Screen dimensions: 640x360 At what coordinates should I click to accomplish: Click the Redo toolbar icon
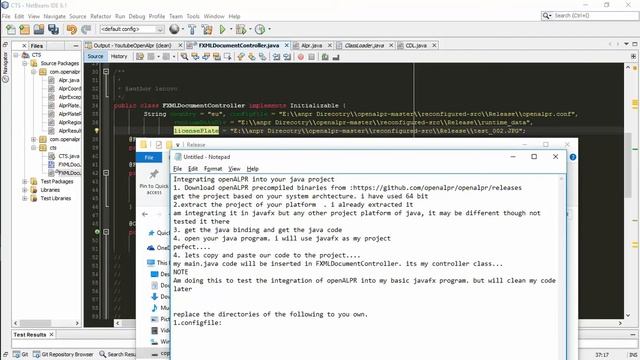(x=86, y=29)
